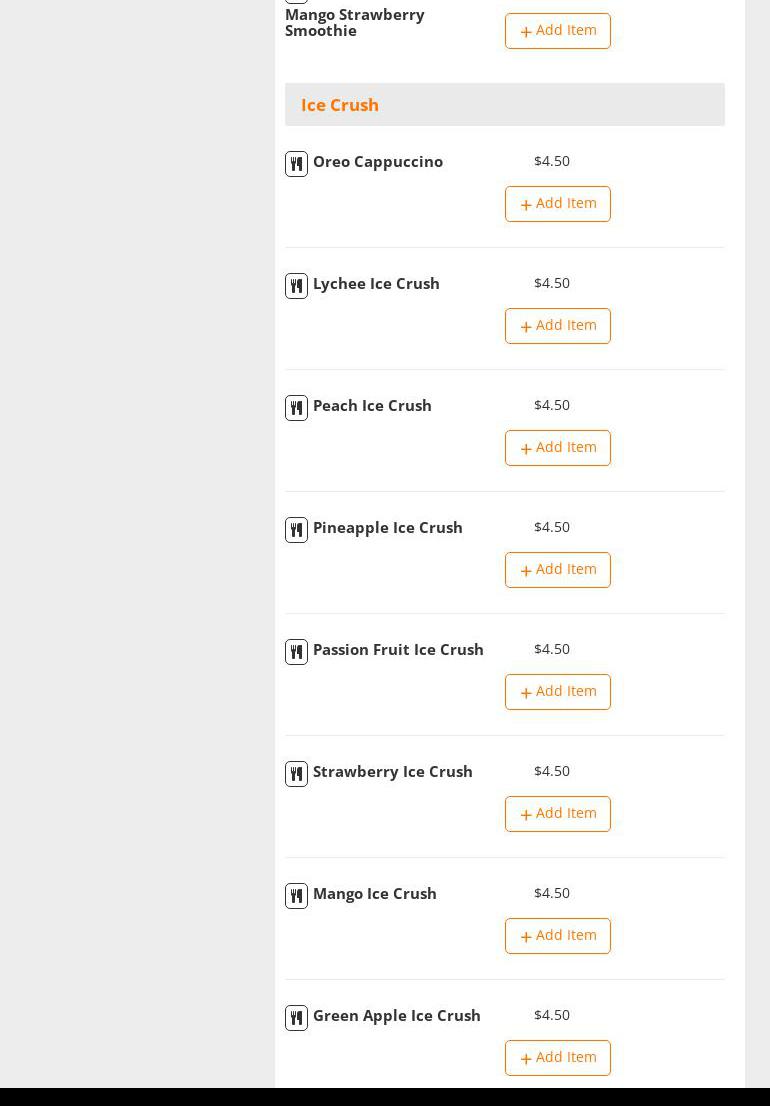Click the utensils icon beside Pineapple Ice Crush

(x=296, y=530)
